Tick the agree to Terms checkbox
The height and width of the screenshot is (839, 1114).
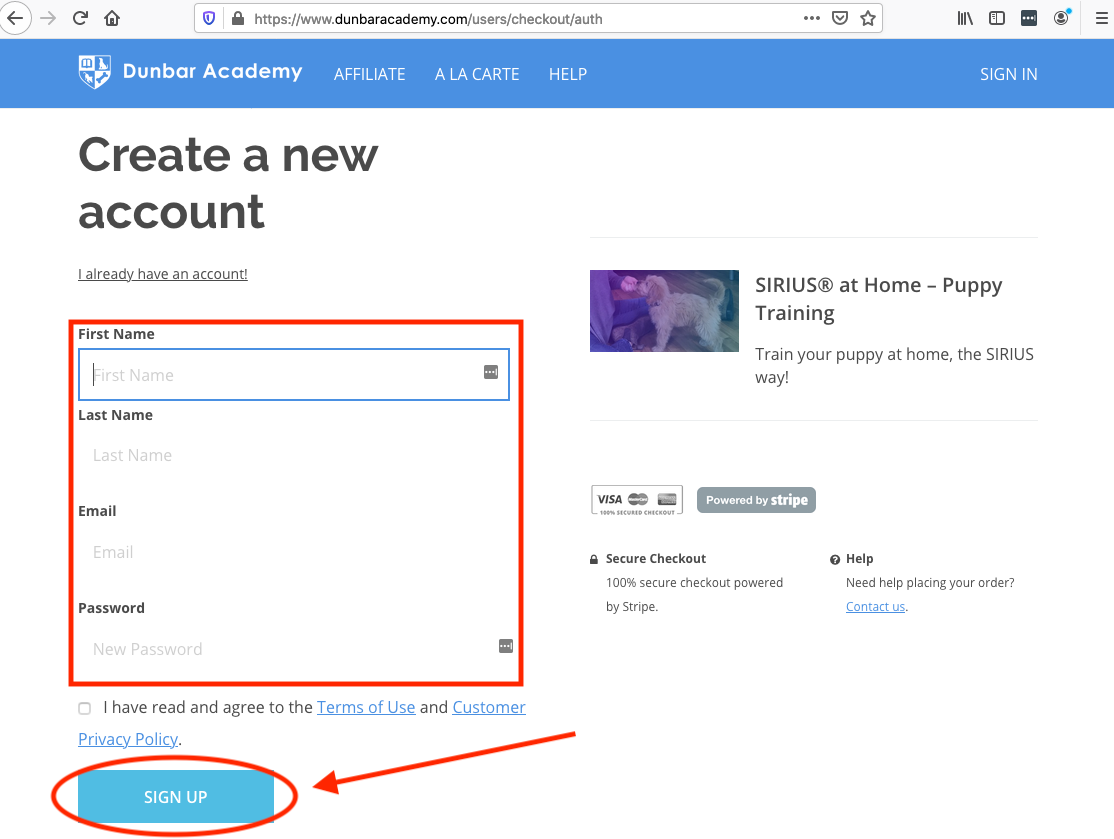coord(85,708)
